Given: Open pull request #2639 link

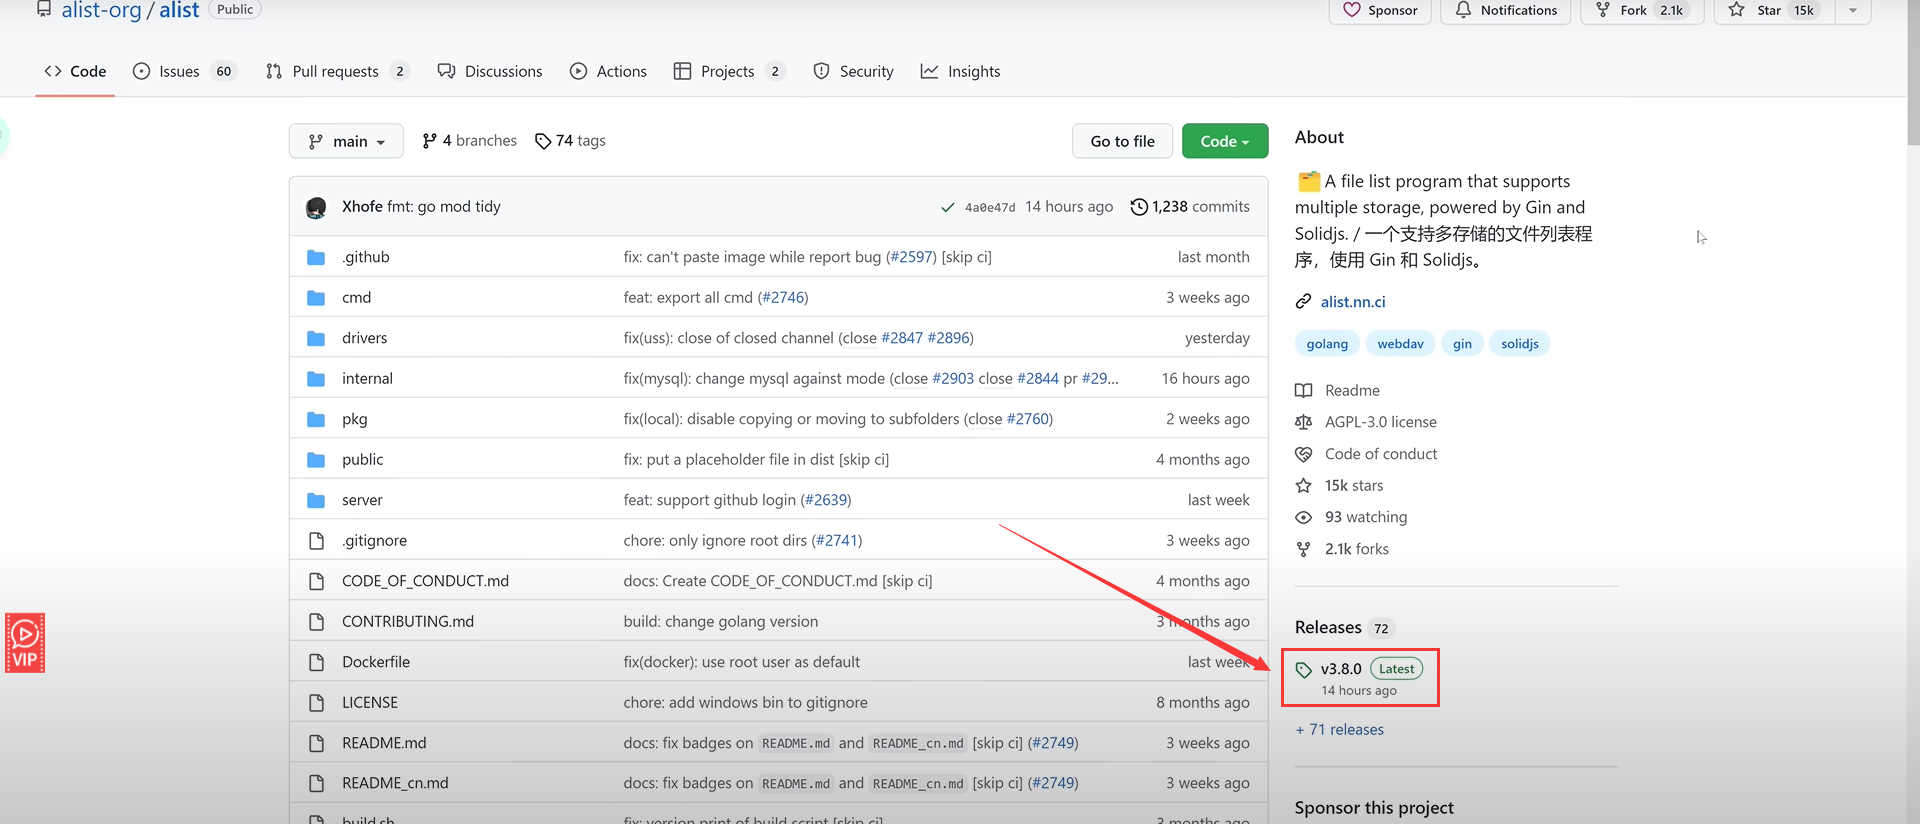Looking at the screenshot, I should (x=826, y=500).
